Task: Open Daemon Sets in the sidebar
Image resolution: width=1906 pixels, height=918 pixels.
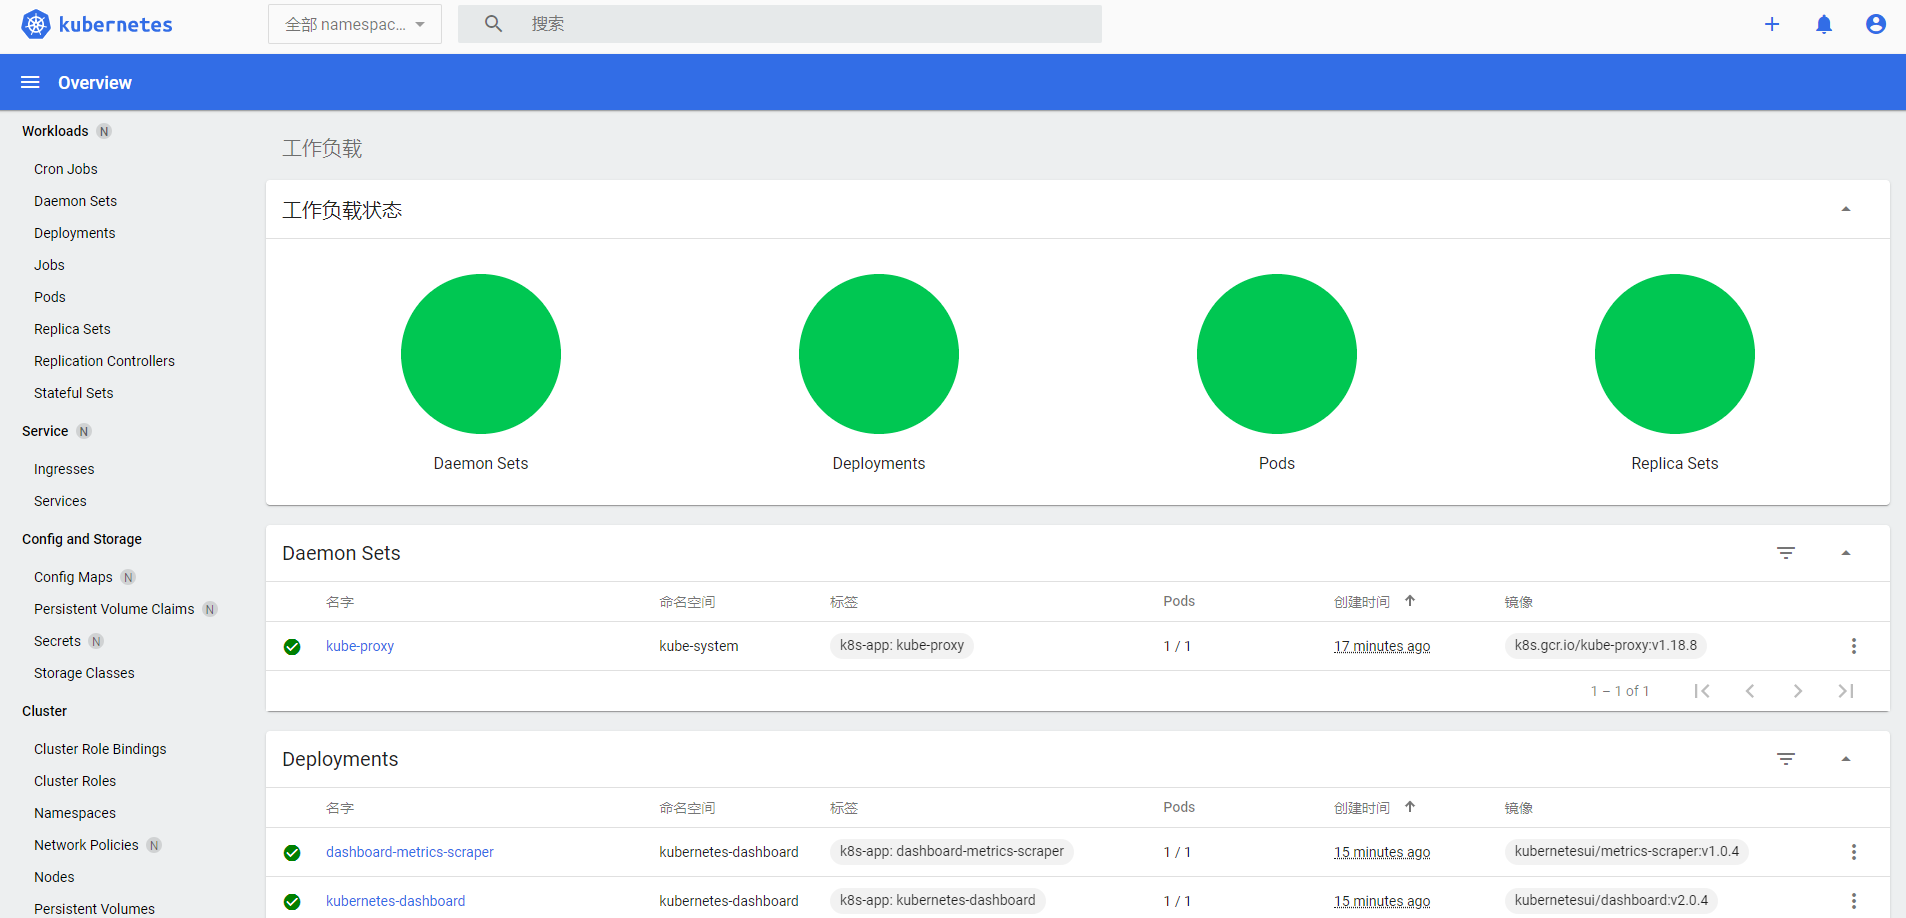Action: [75, 201]
